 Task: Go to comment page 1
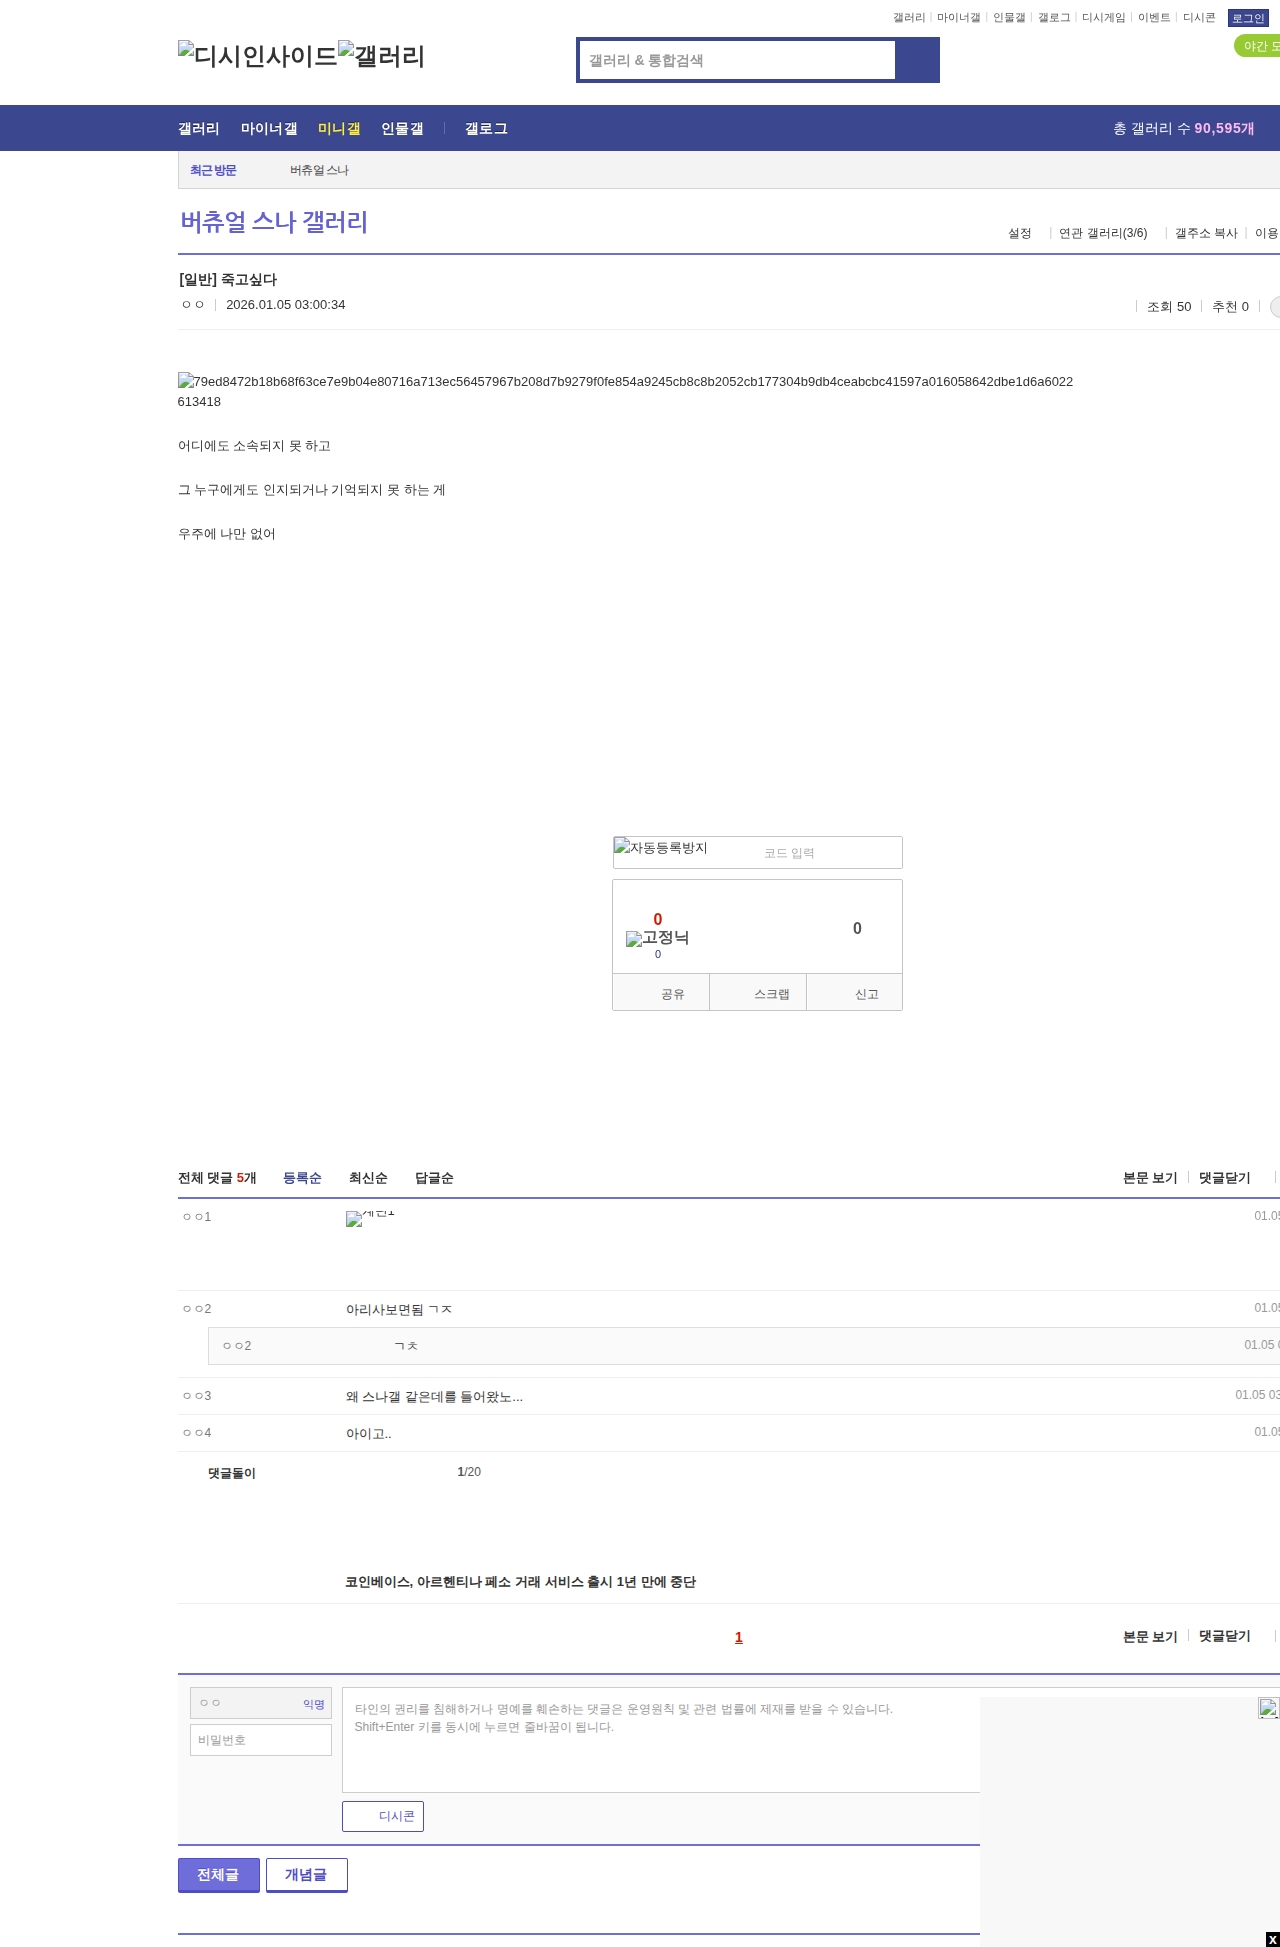point(739,1637)
